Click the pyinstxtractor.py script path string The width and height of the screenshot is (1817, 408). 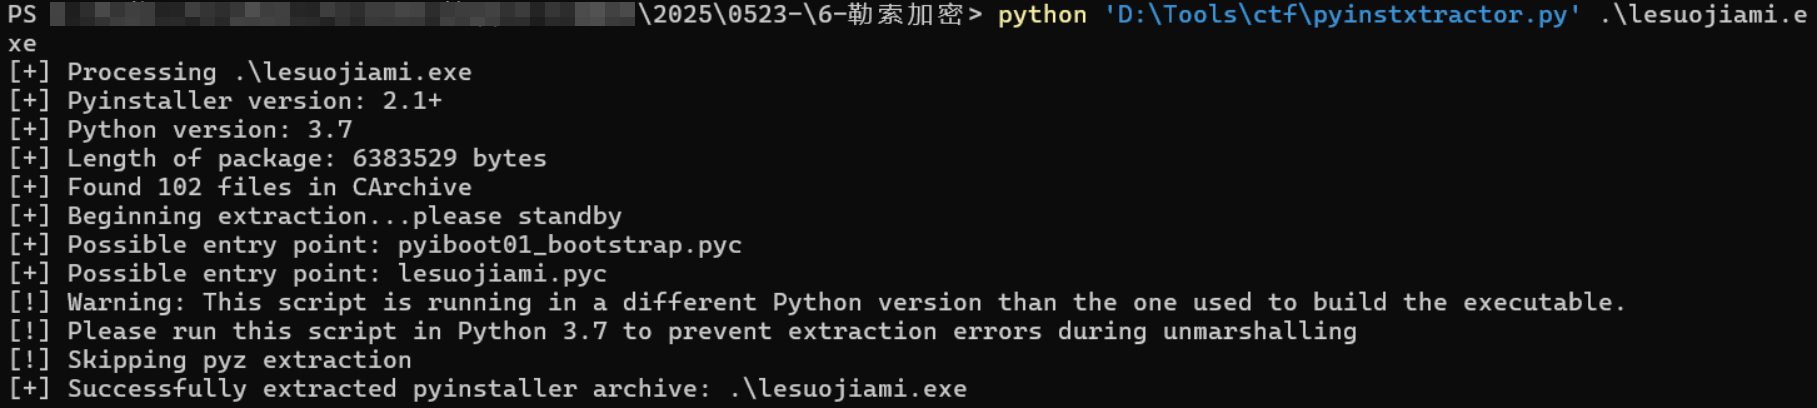[1342, 15]
